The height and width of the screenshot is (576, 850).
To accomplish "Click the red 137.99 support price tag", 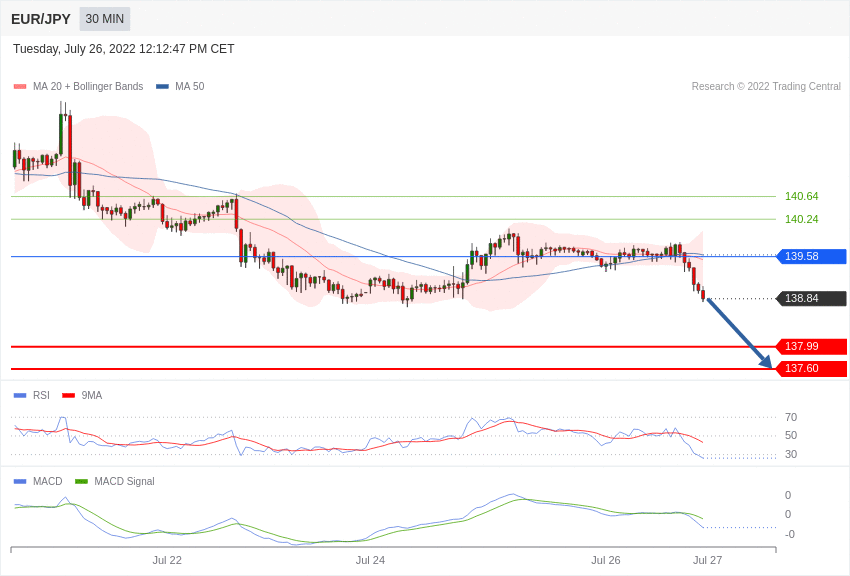I will click(811, 346).
